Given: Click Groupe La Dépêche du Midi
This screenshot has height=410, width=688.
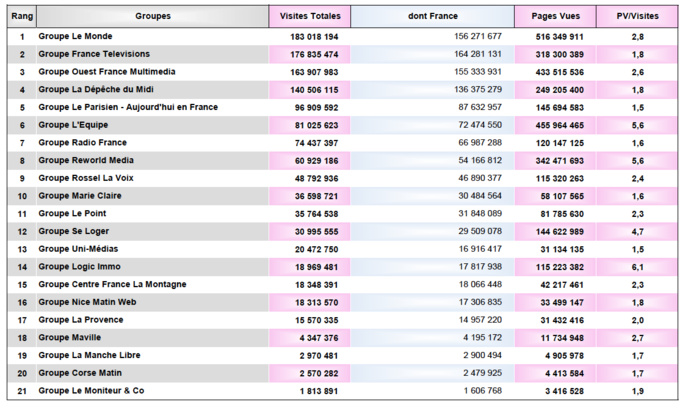Looking at the screenshot, I should (95, 90).
